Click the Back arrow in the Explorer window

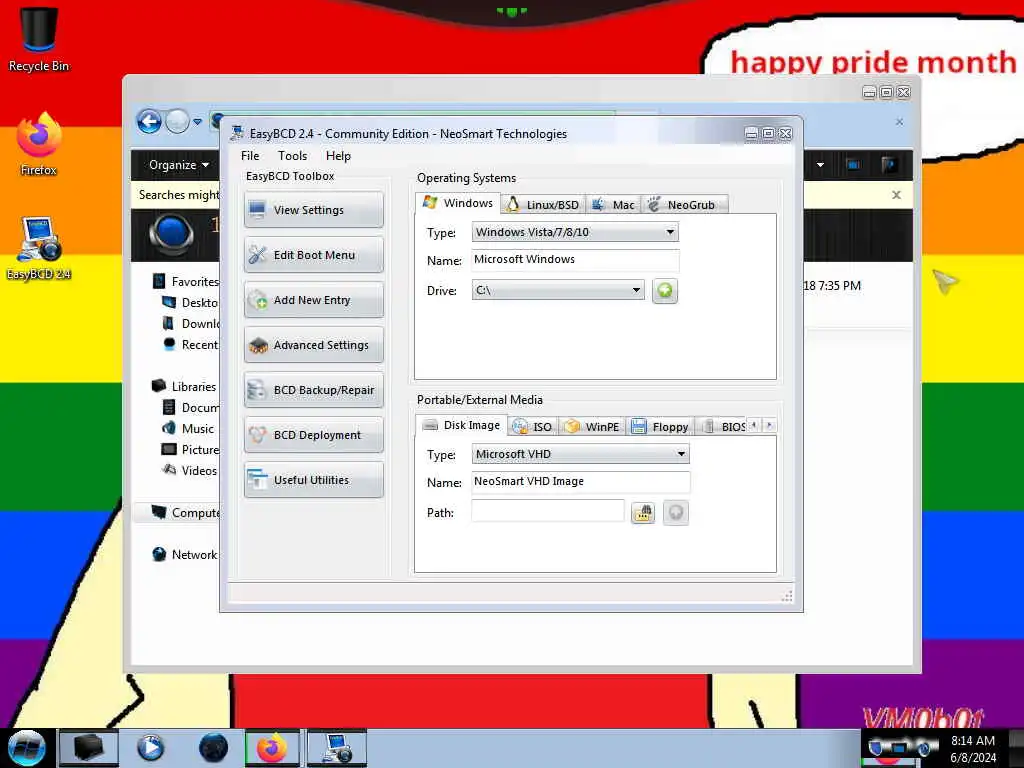pos(149,121)
